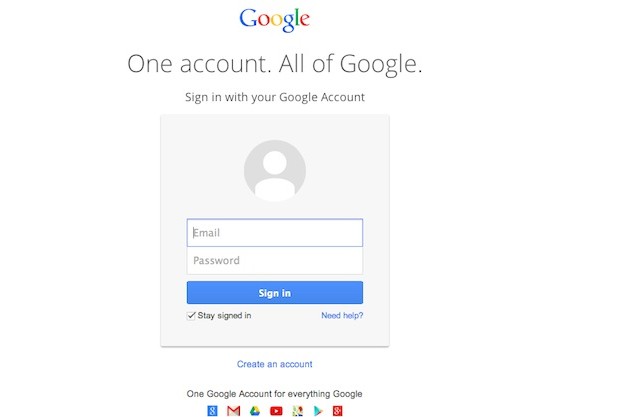This screenshot has width=631, height=417.
Task: Click the Google Search icon below the form
Action: (x=213, y=411)
